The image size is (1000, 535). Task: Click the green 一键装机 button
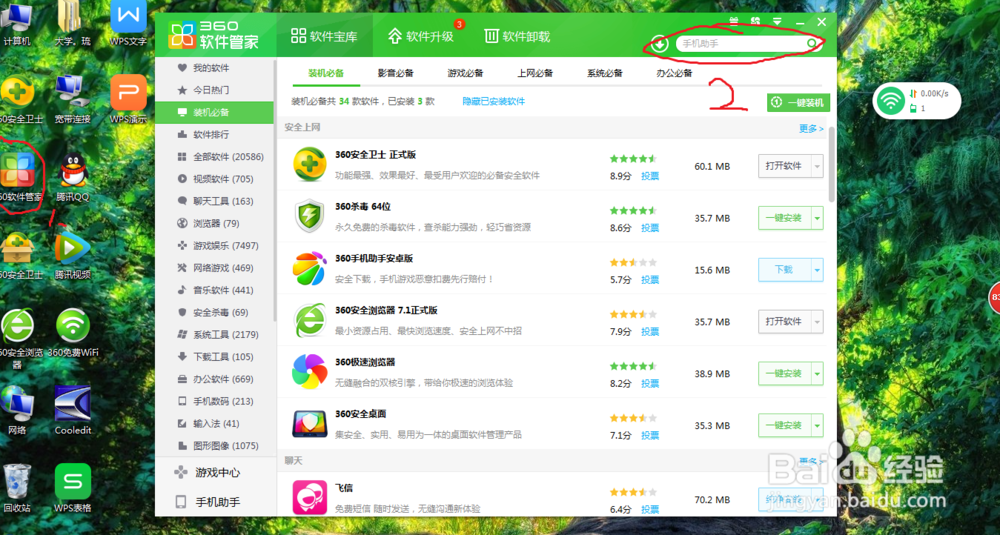(798, 102)
